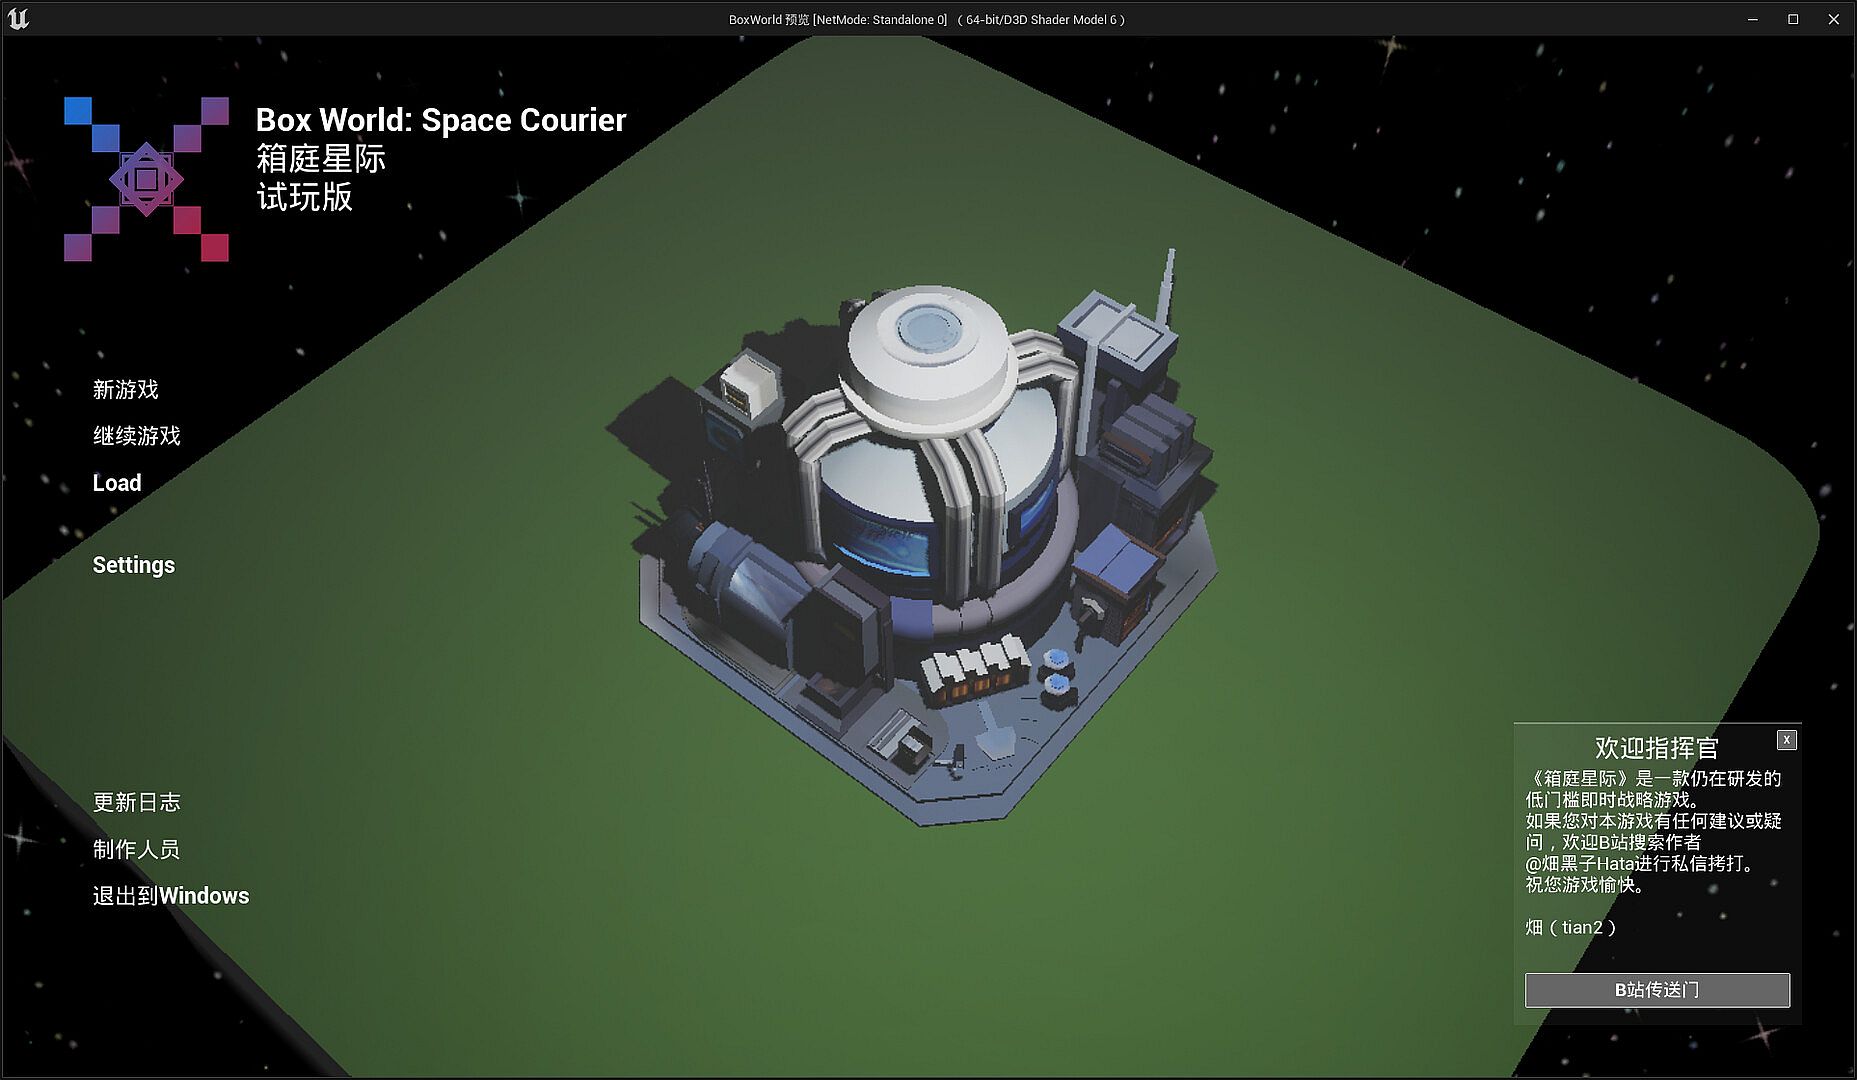This screenshot has height=1080, width=1857.
Task: Open the Settings menu entry
Action: point(133,565)
